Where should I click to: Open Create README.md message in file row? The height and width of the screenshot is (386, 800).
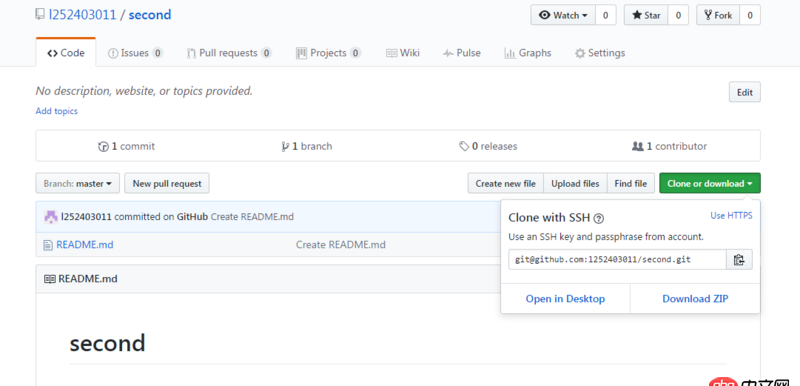[341, 245]
